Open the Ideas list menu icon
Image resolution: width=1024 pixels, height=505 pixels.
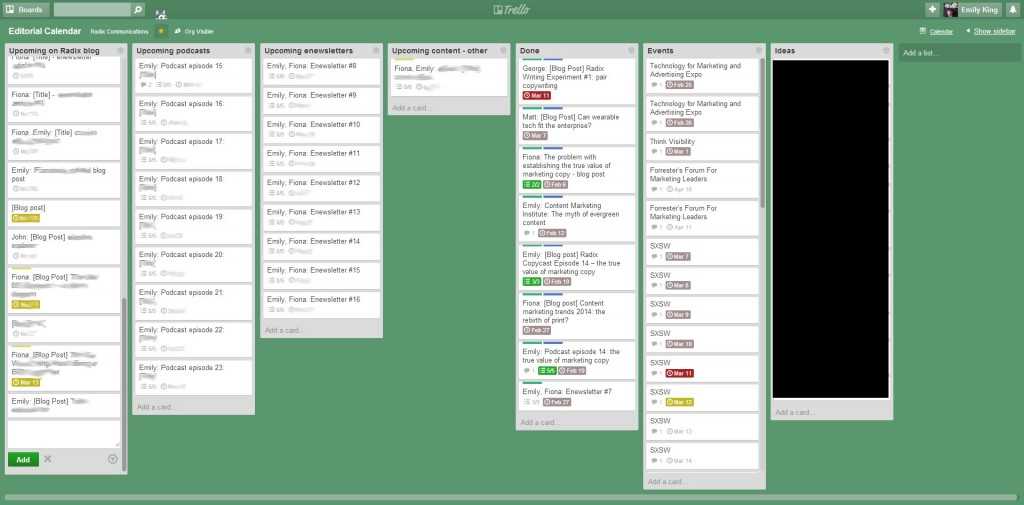click(x=886, y=50)
